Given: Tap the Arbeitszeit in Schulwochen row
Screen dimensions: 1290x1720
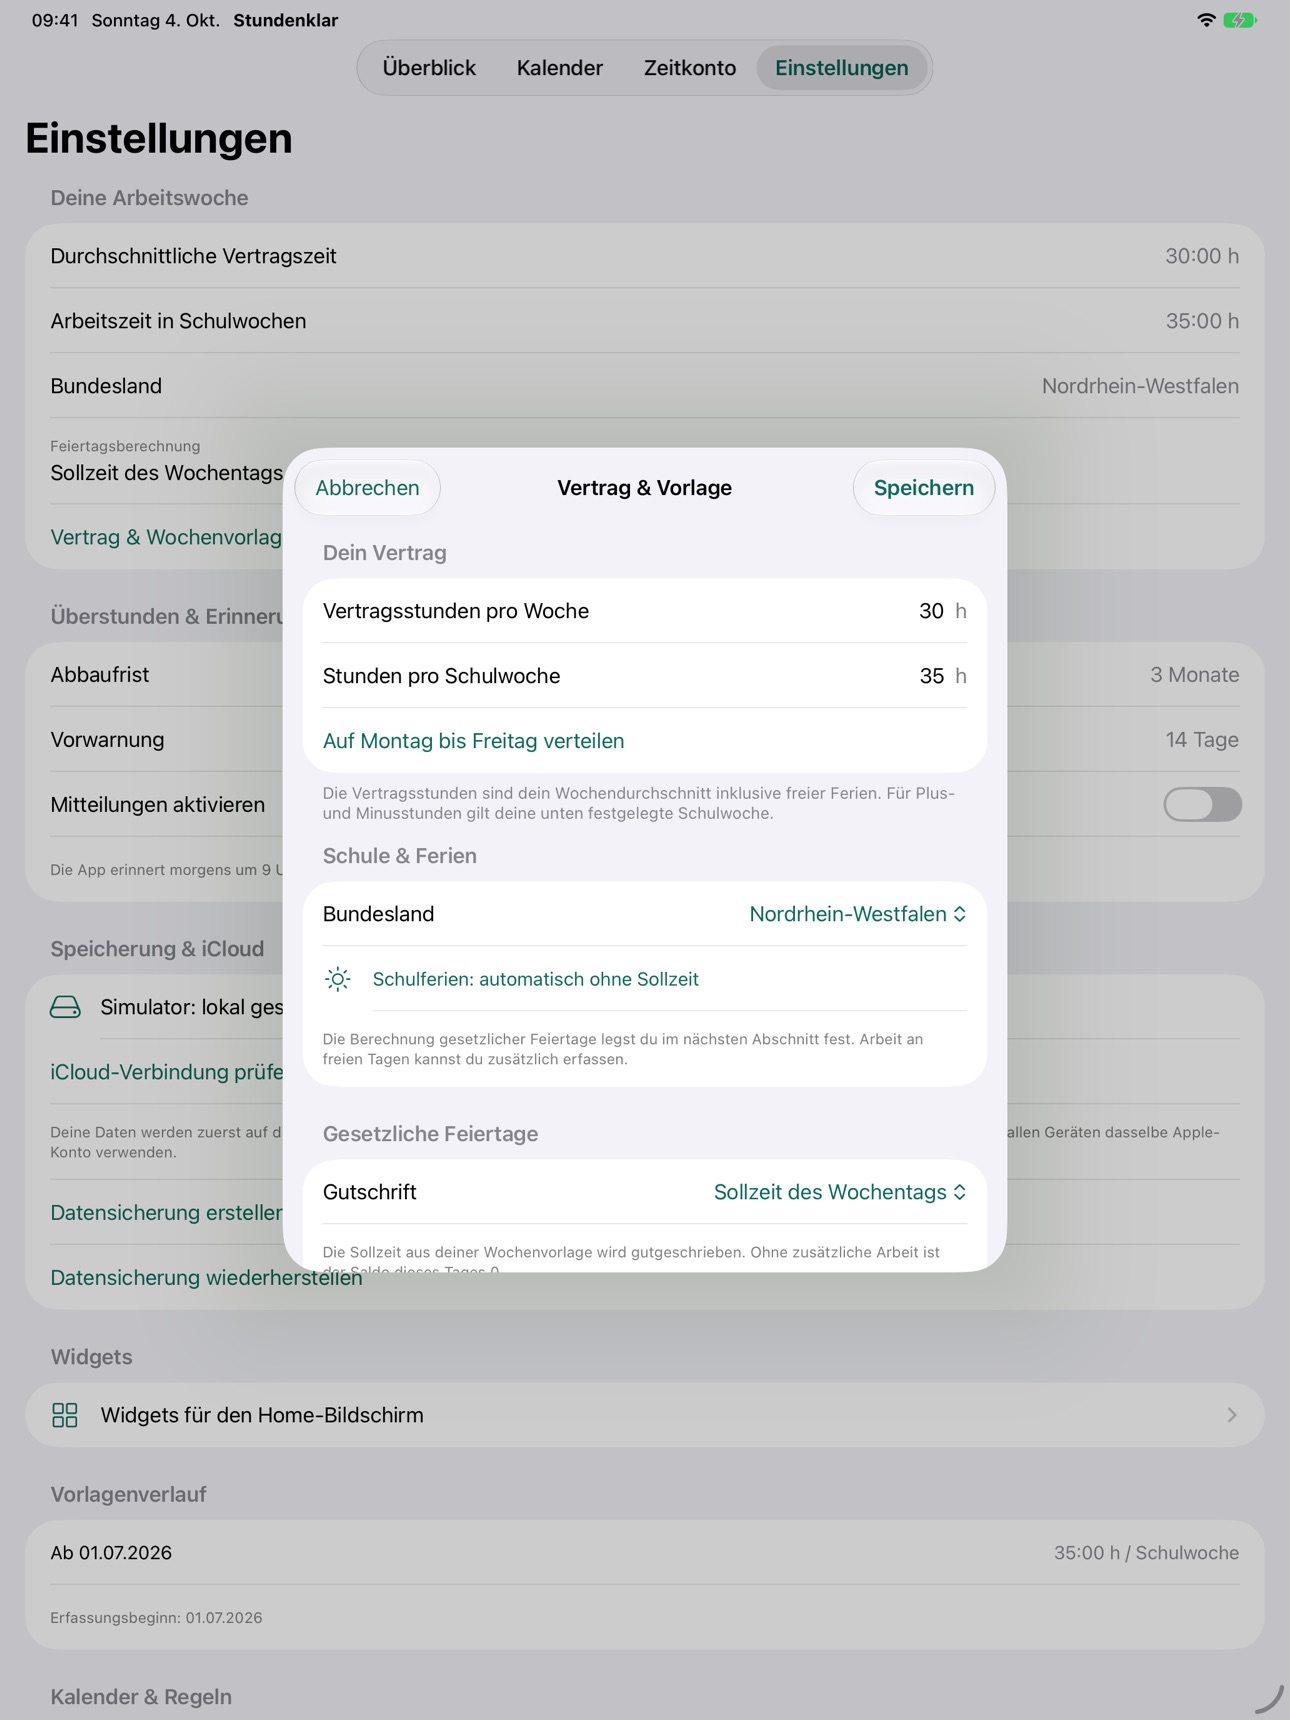Looking at the screenshot, I should tap(645, 321).
